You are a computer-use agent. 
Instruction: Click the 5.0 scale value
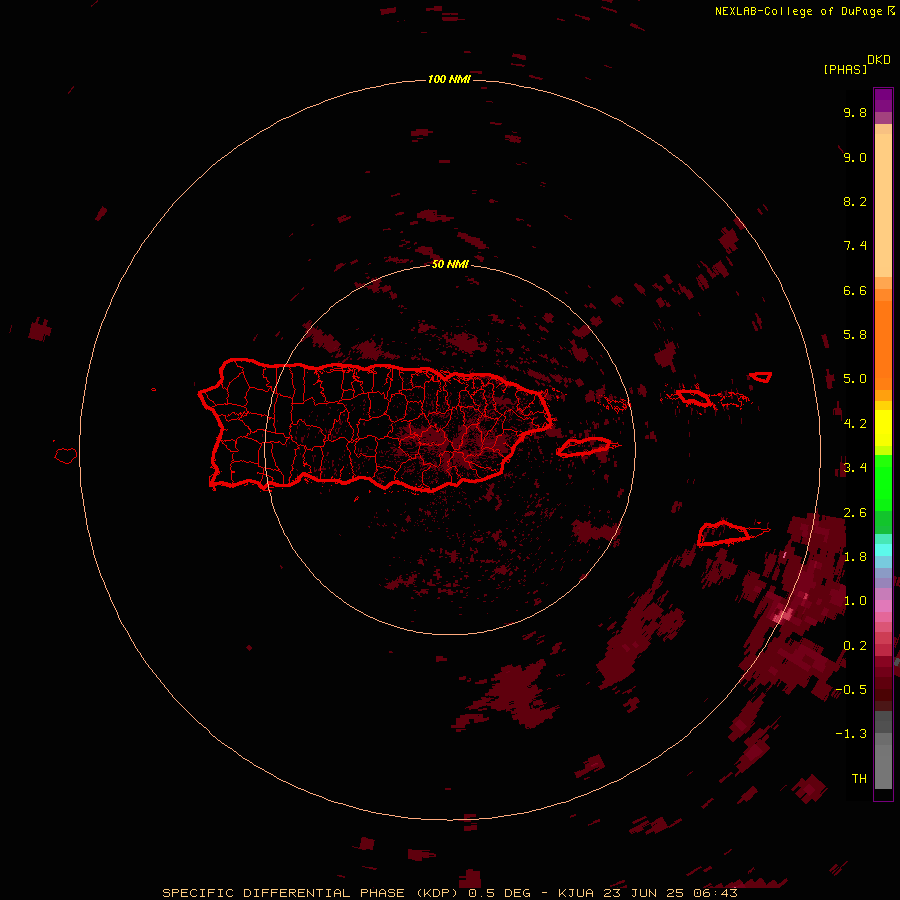tap(855, 379)
